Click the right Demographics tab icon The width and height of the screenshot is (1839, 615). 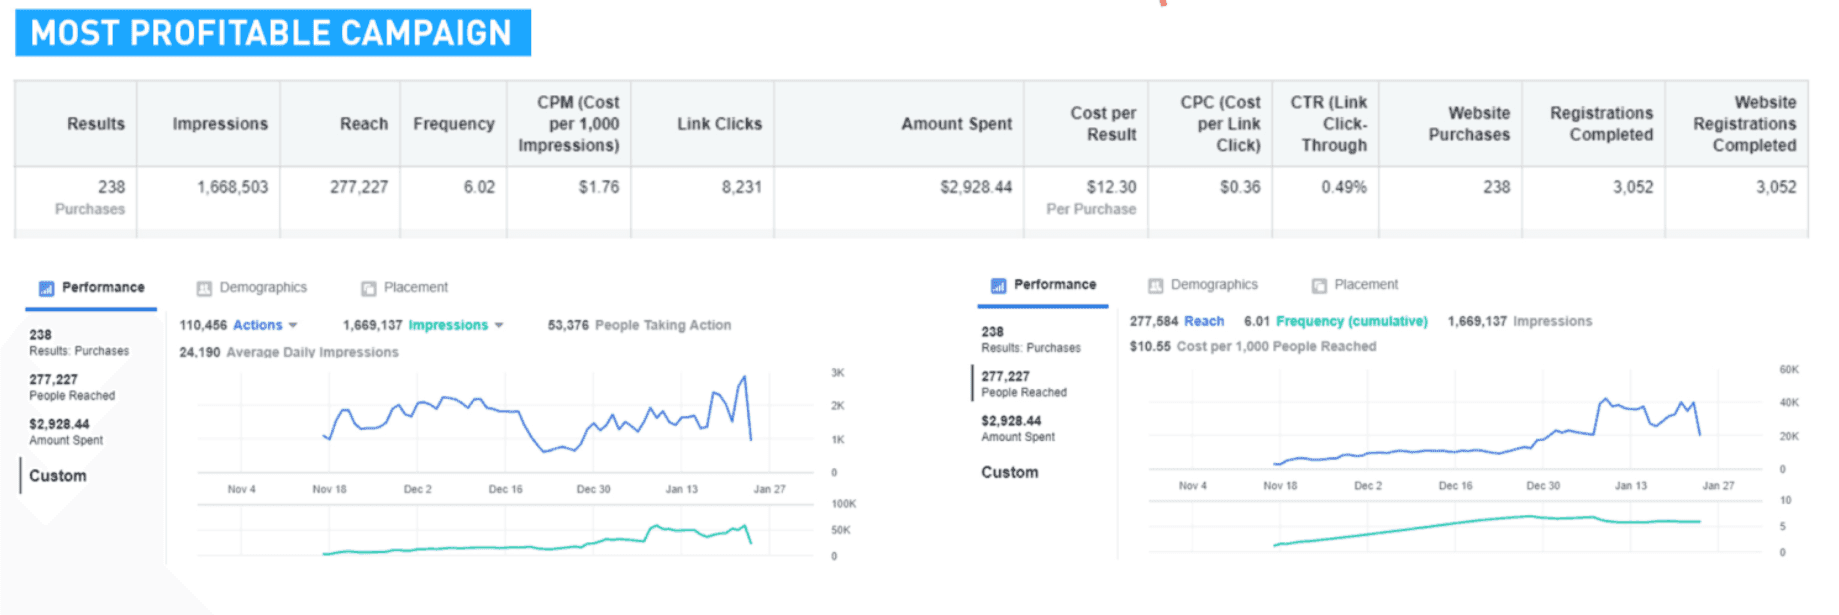(1155, 285)
